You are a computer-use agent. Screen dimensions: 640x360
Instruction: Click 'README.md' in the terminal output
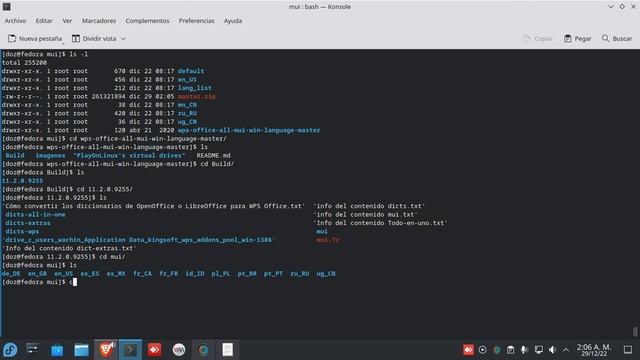click(x=213, y=156)
